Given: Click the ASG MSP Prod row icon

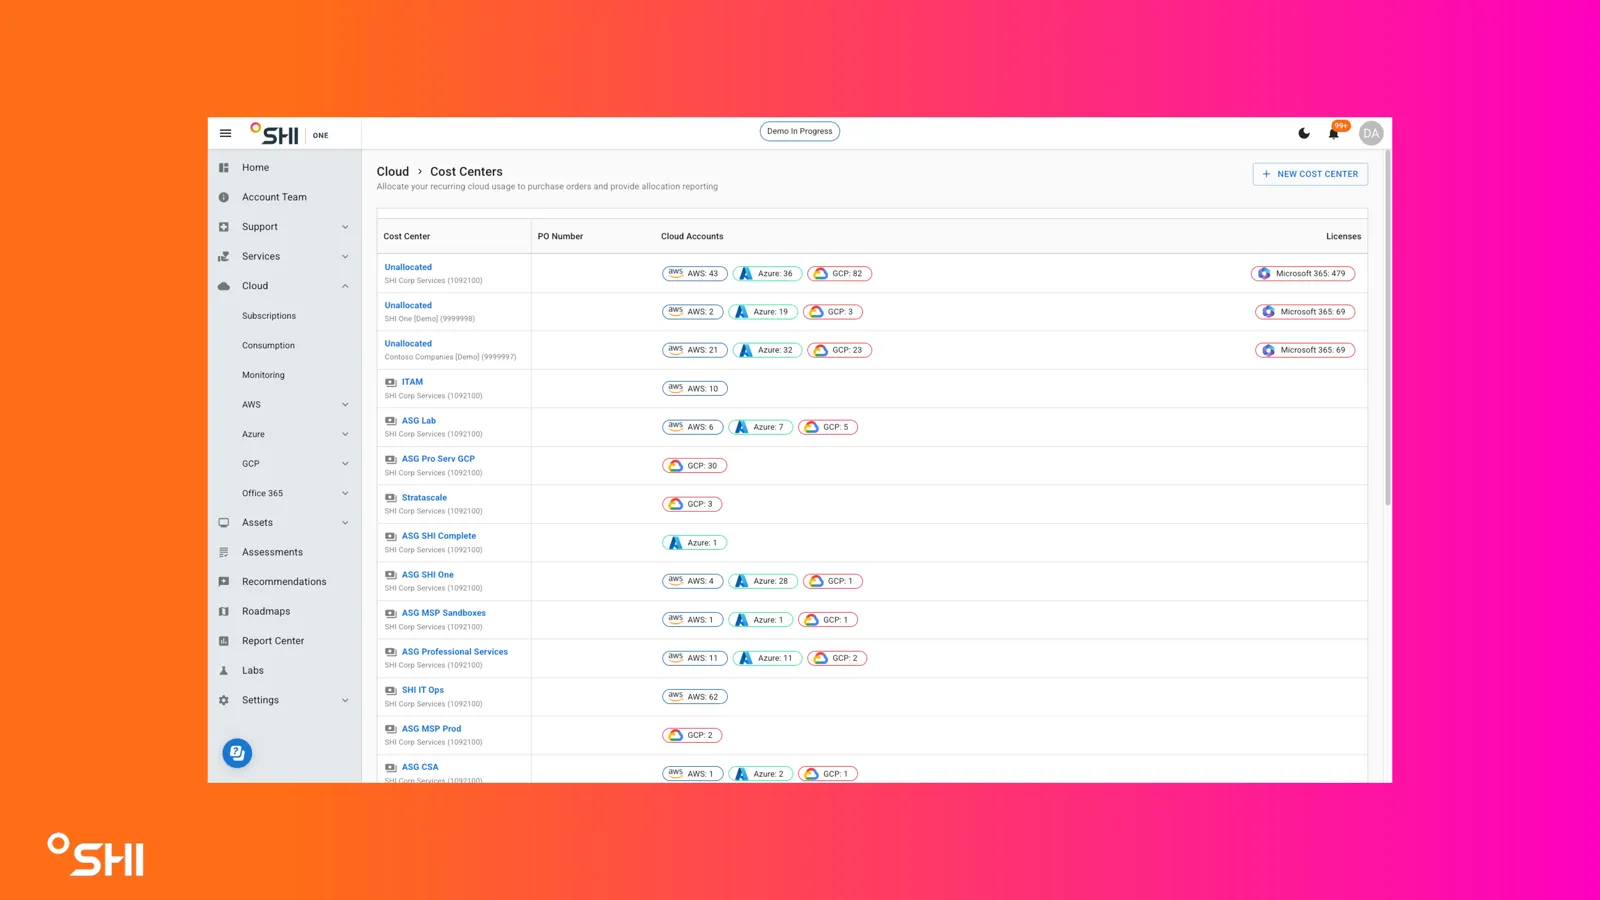Looking at the screenshot, I should (390, 729).
